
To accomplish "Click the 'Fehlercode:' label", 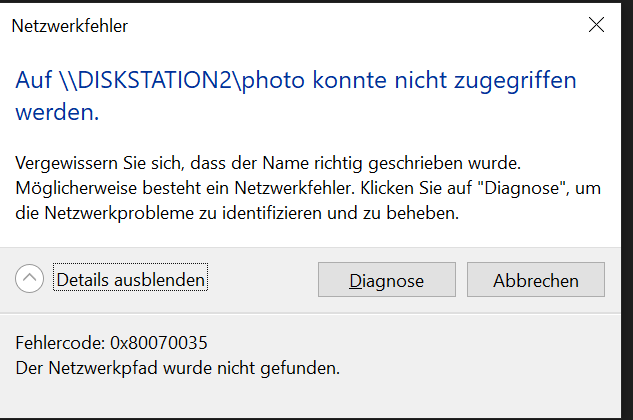I will click(x=60, y=343).
